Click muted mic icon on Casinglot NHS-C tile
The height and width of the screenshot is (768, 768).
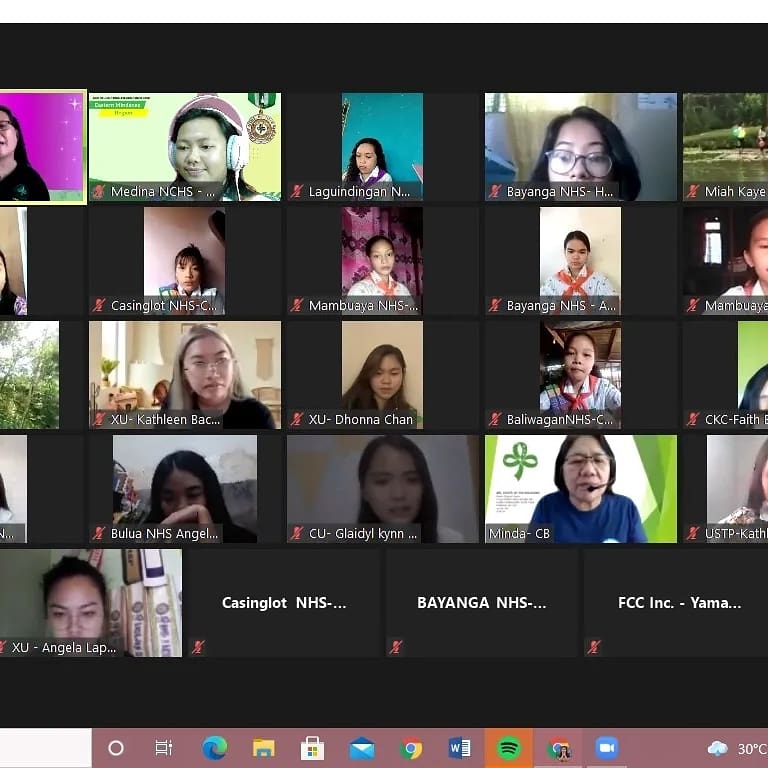click(x=99, y=306)
